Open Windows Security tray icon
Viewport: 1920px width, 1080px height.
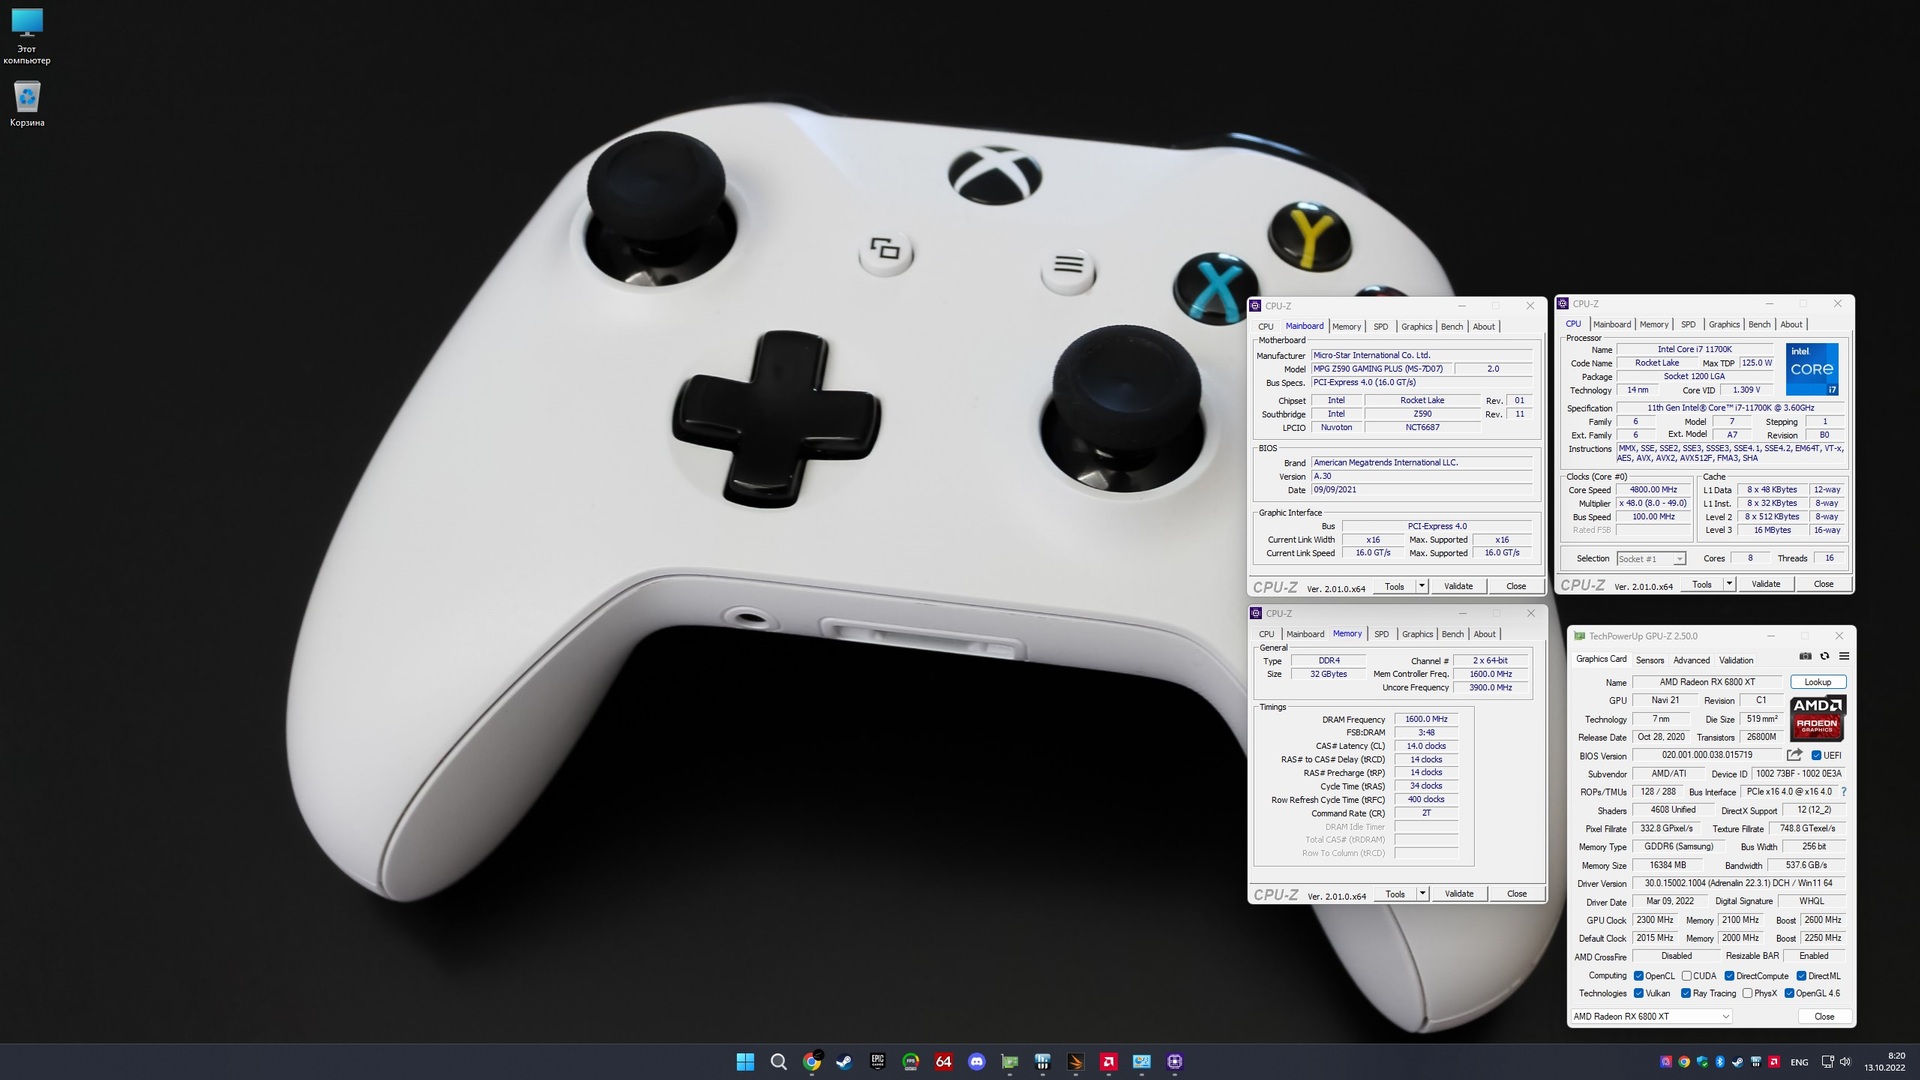1702,1062
